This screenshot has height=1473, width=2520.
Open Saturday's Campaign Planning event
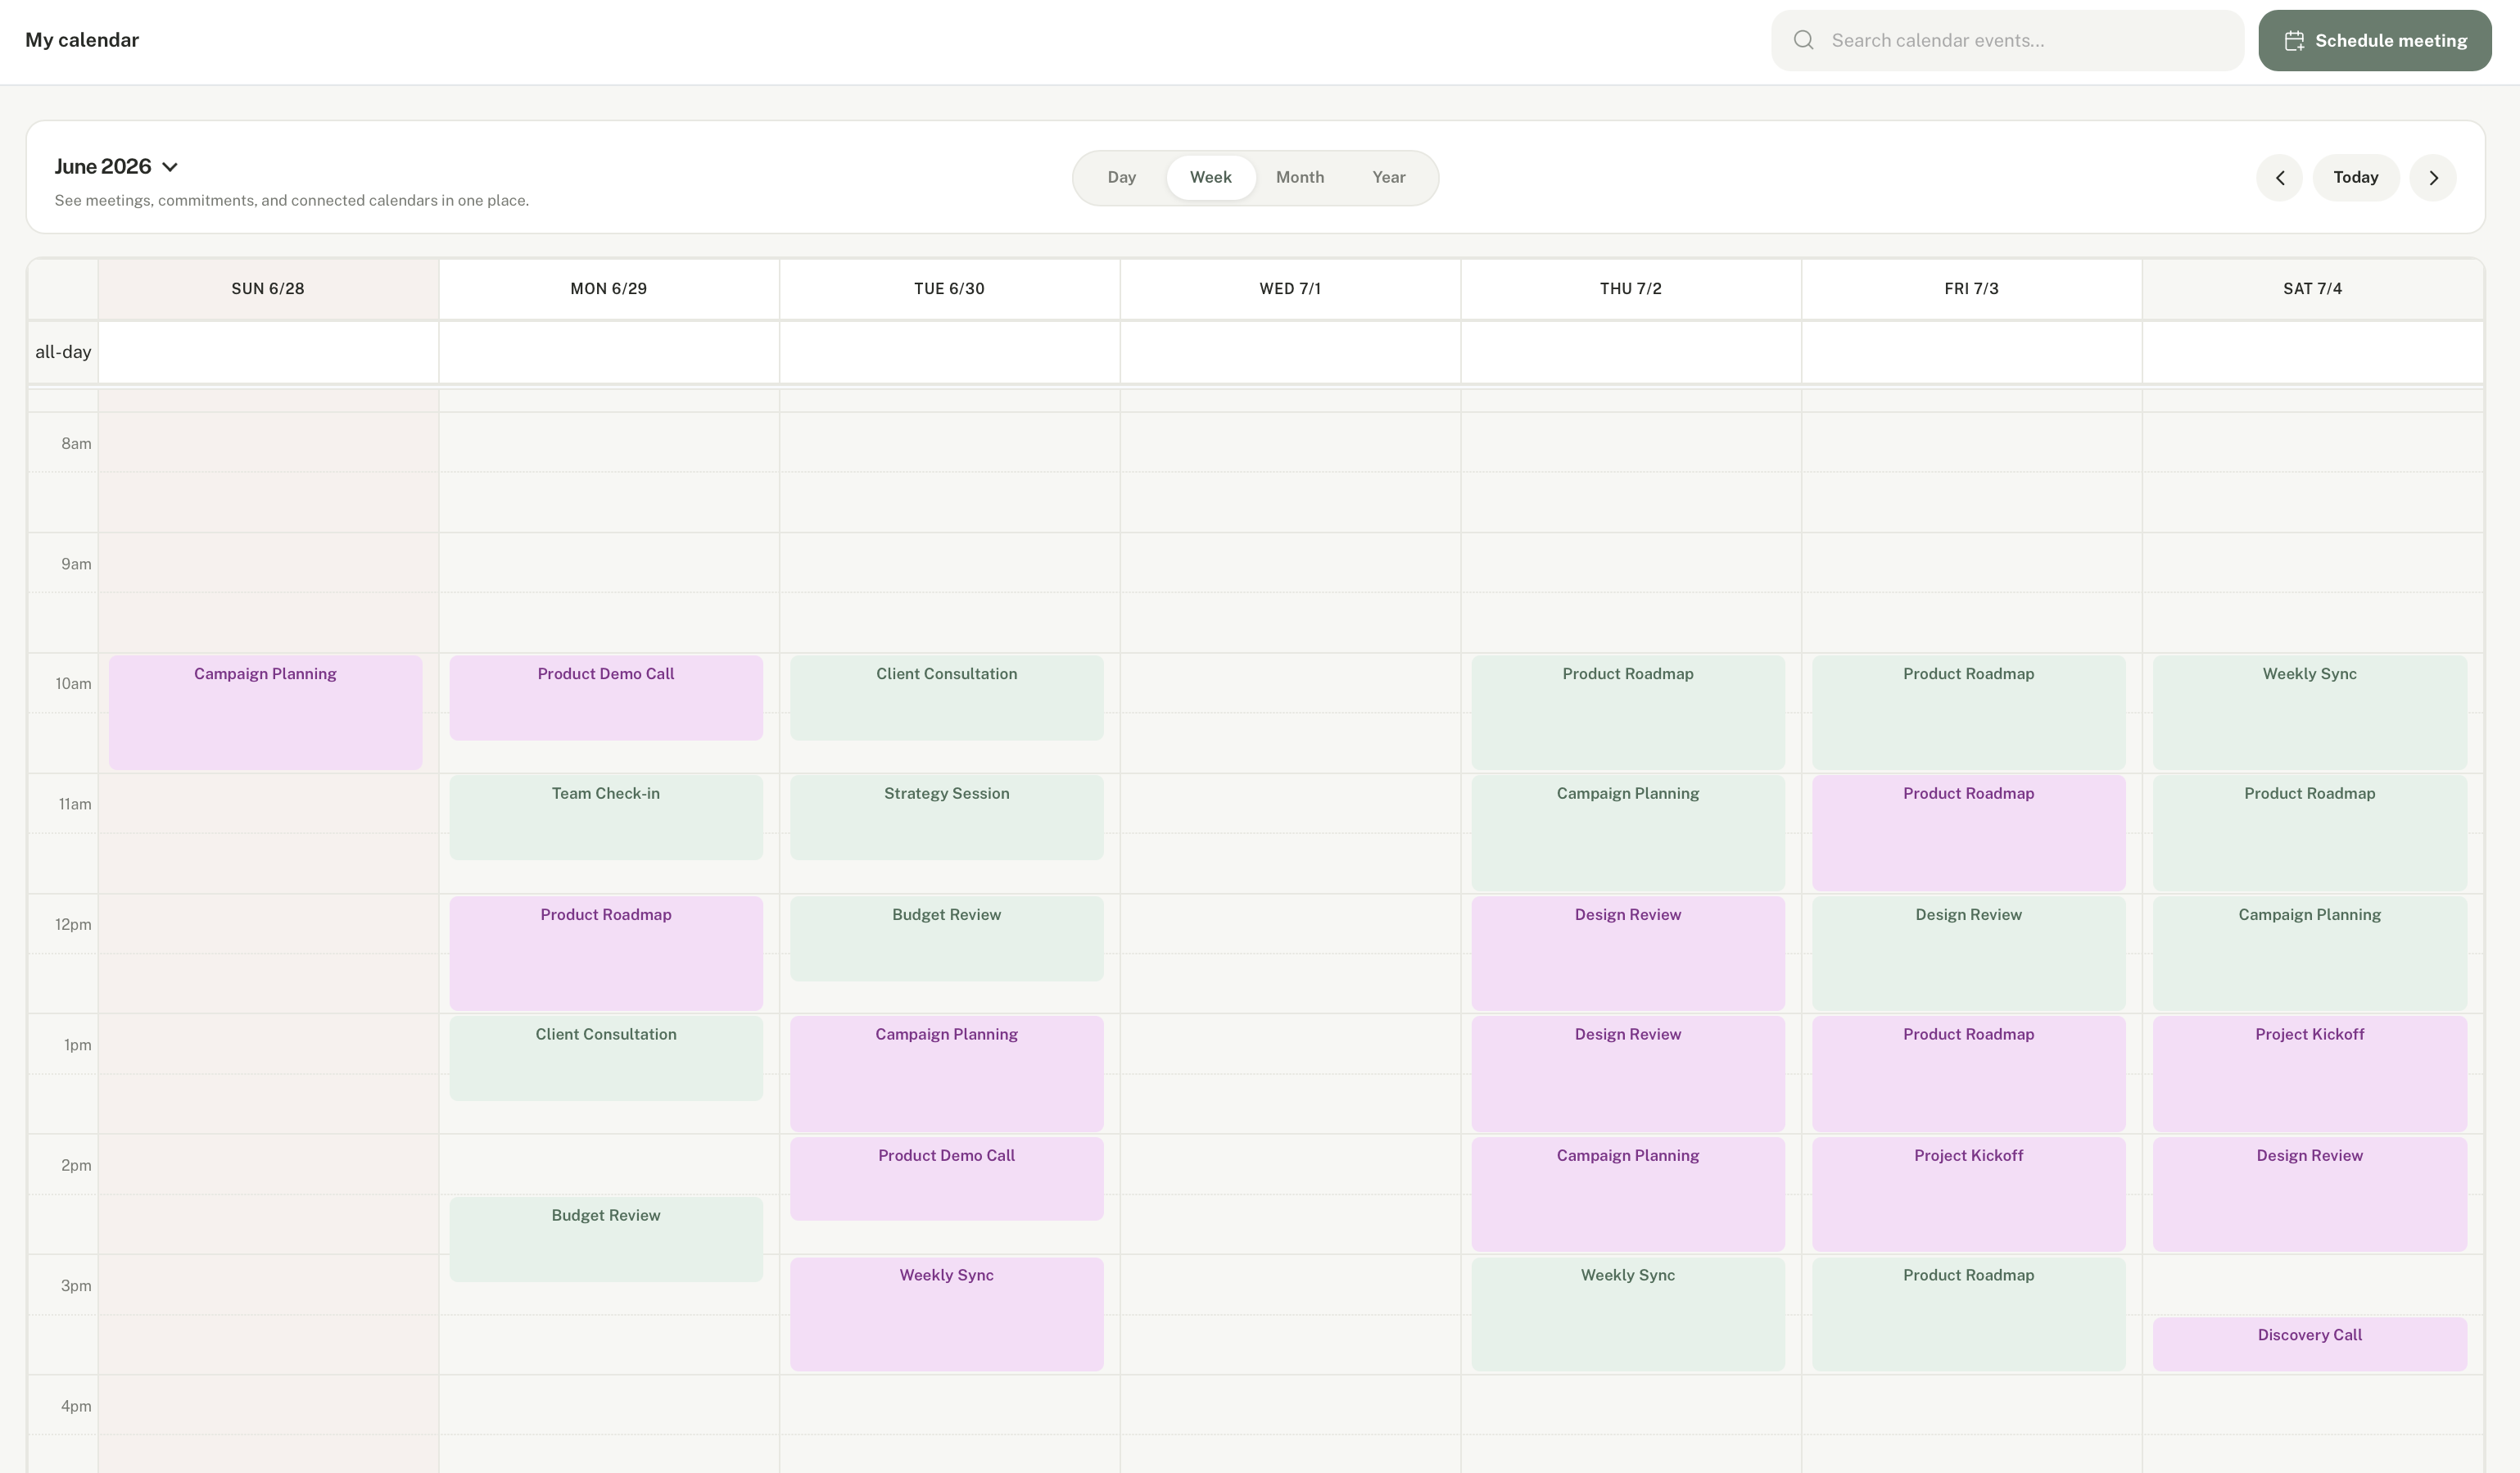click(x=2309, y=953)
